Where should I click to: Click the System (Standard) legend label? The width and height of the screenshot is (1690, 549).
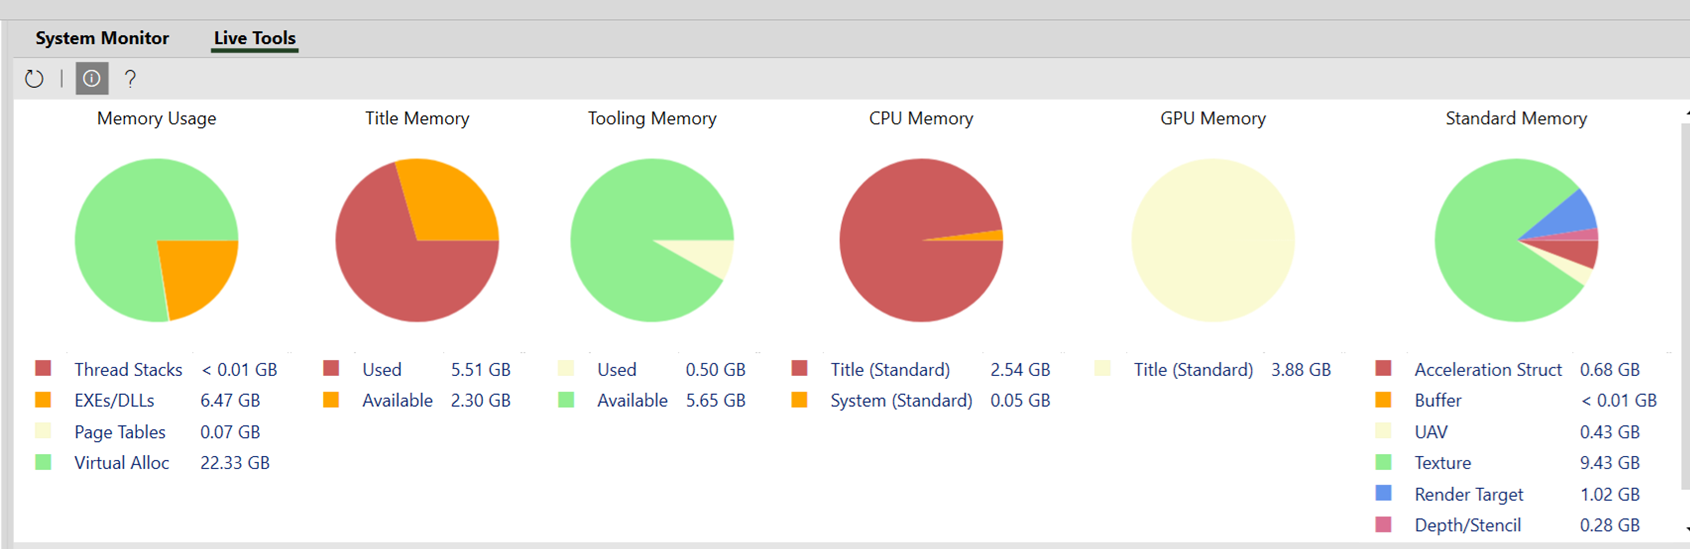(901, 401)
